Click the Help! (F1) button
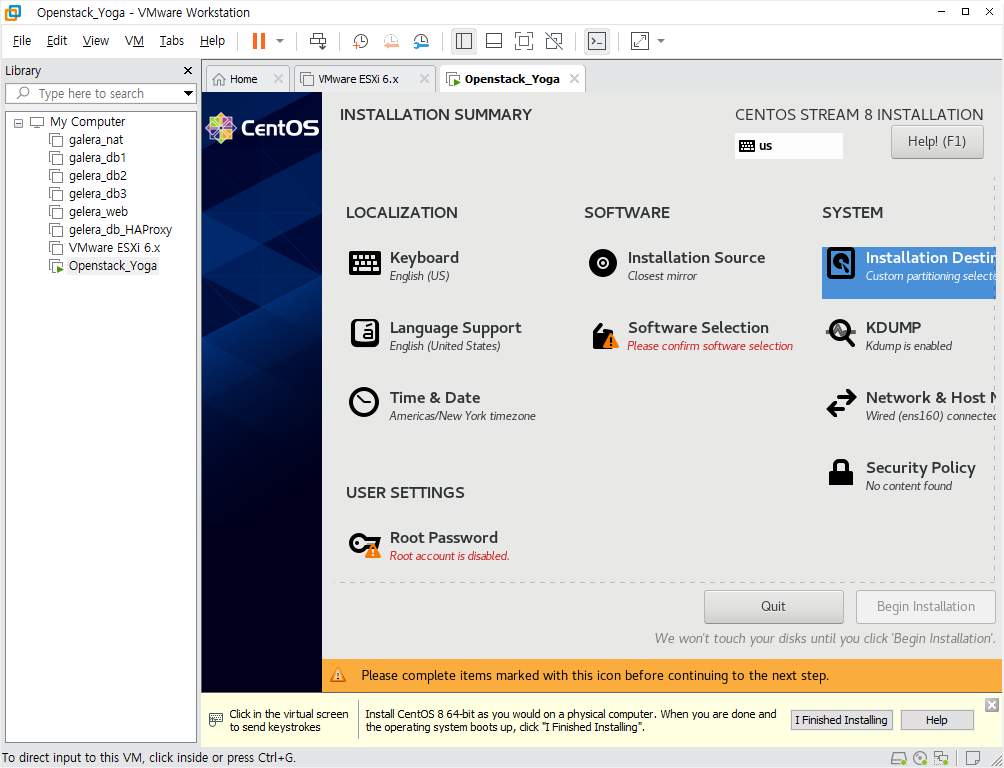This screenshot has width=1004, height=768. [x=937, y=142]
